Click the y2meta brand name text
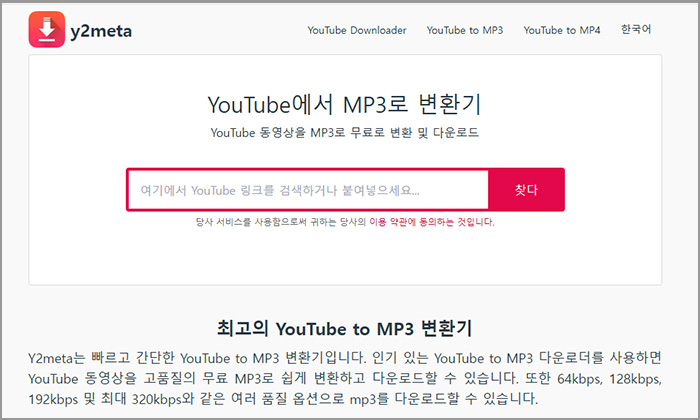 pos(101,31)
